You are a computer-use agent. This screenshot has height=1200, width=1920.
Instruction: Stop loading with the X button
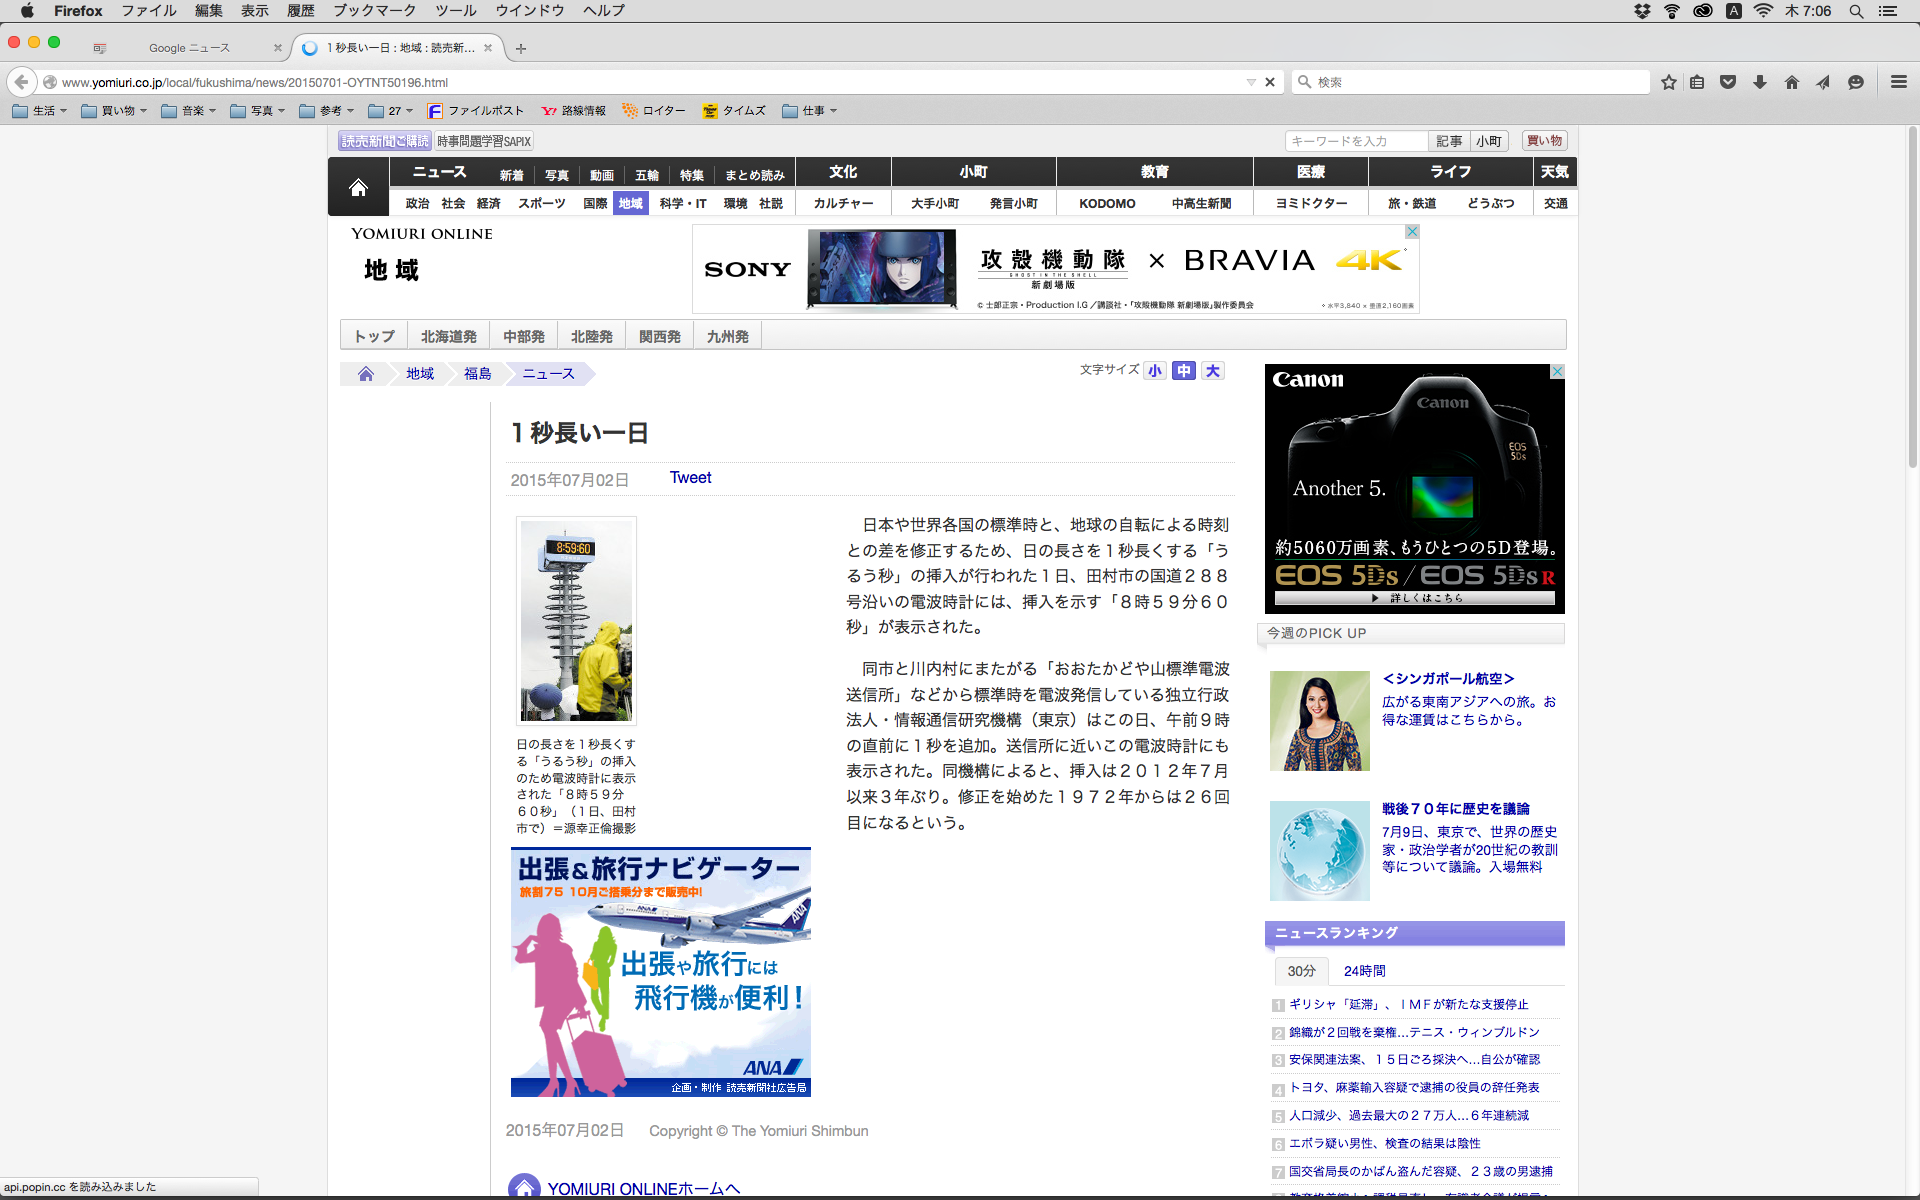coord(1270,82)
